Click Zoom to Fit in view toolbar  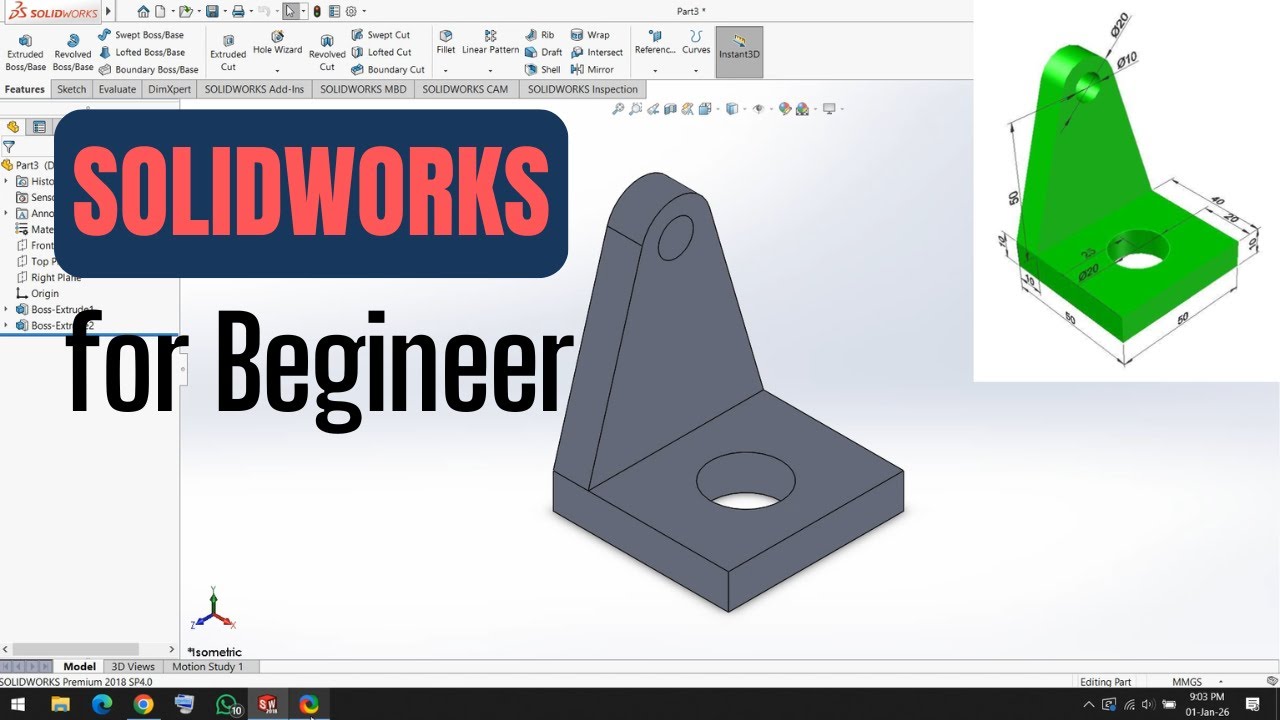(x=619, y=109)
